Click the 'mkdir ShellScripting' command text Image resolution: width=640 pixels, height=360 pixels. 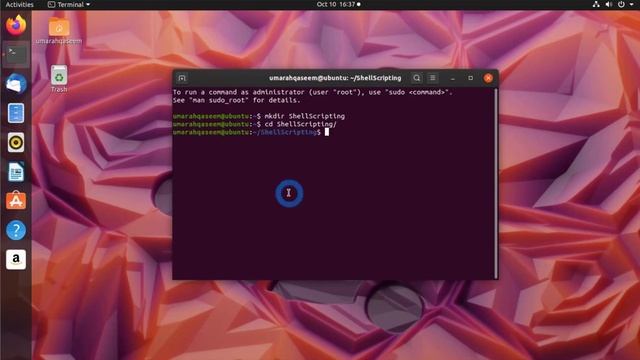click(304, 116)
